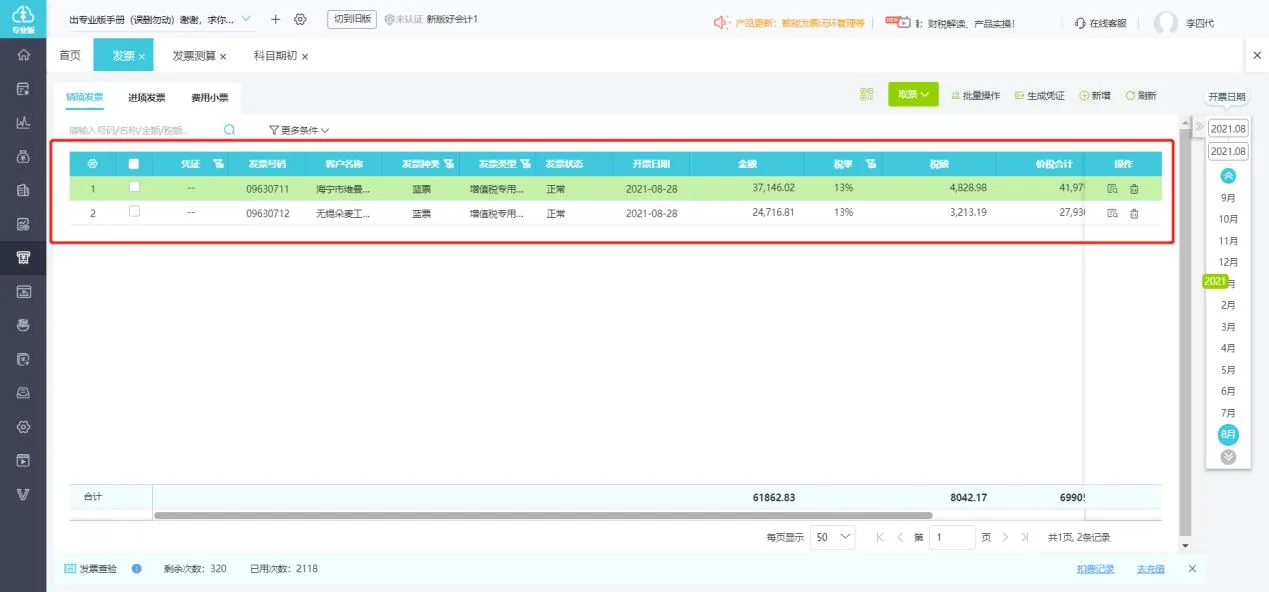The image size is (1269, 592).
Task: Click the V logo sidebar icon
Action: point(23,495)
